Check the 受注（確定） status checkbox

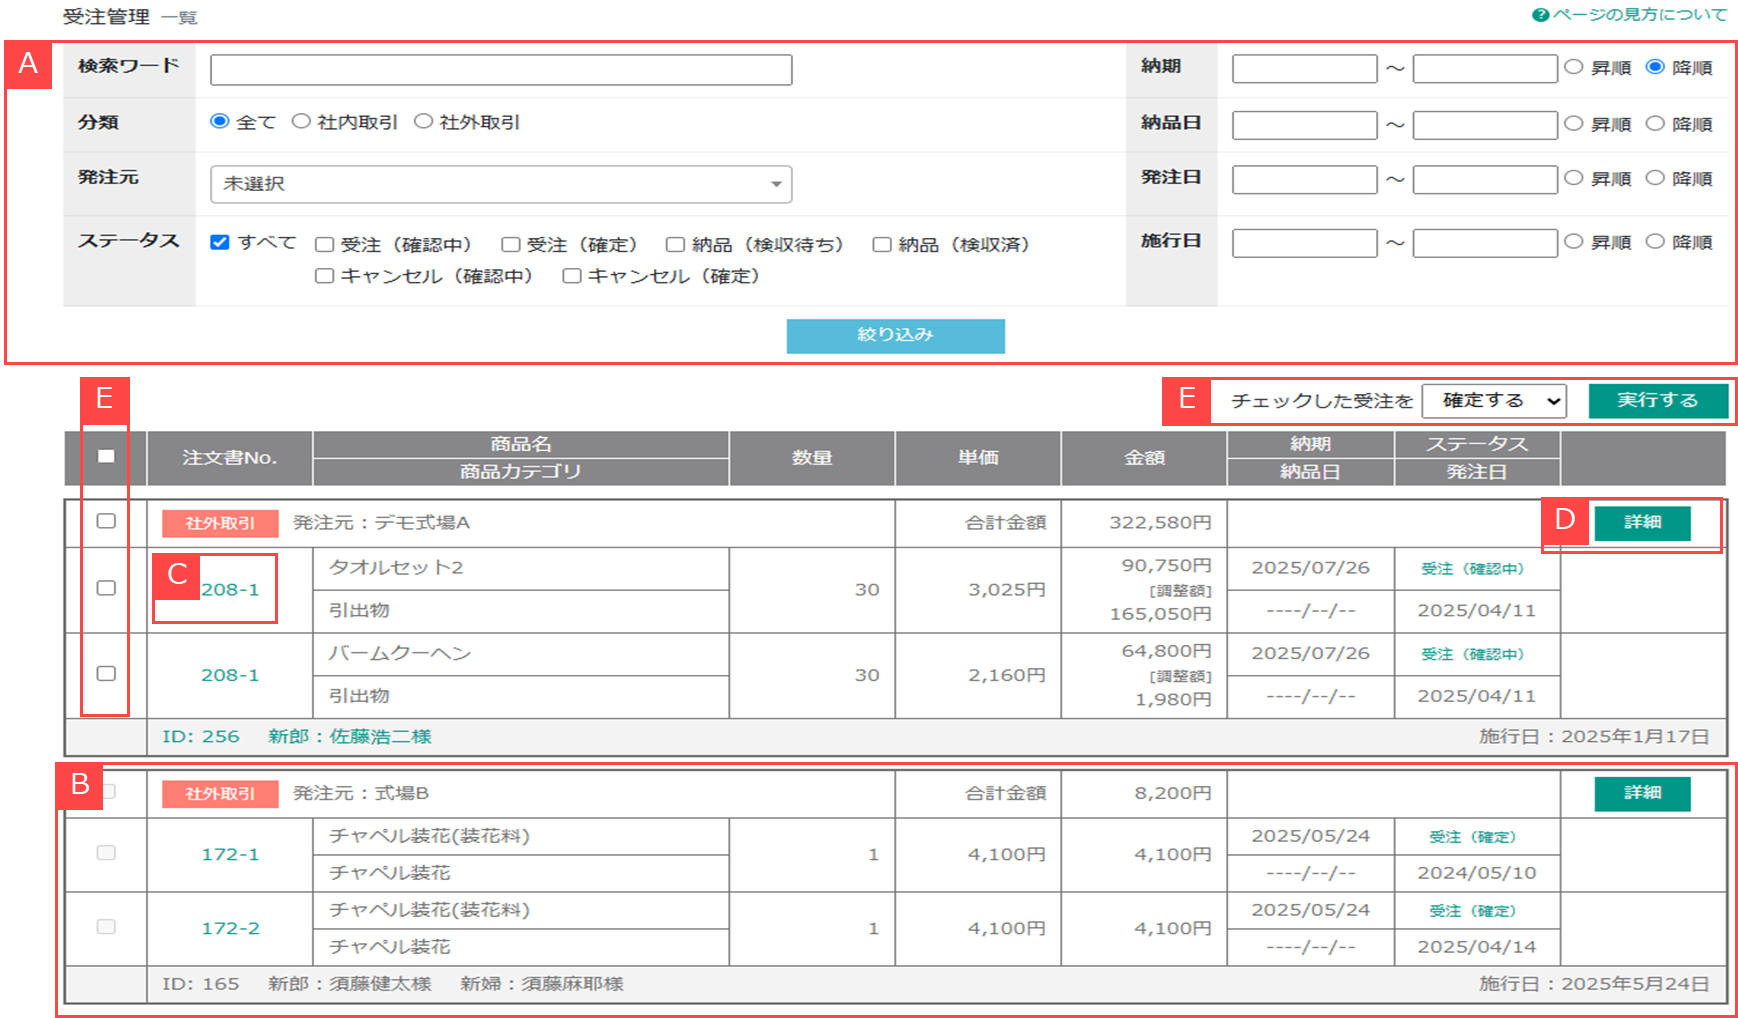click(x=511, y=245)
